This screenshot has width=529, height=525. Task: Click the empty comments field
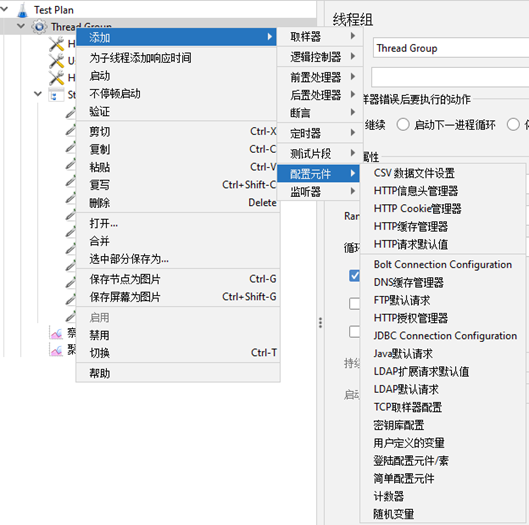point(450,77)
